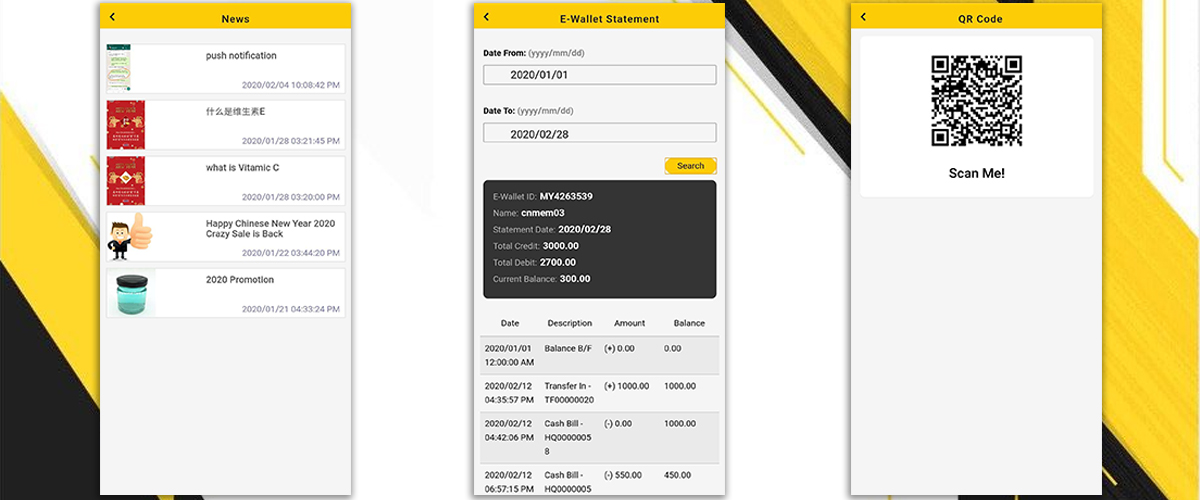Open the 'what is Vitamic C' news item

pos(226,180)
